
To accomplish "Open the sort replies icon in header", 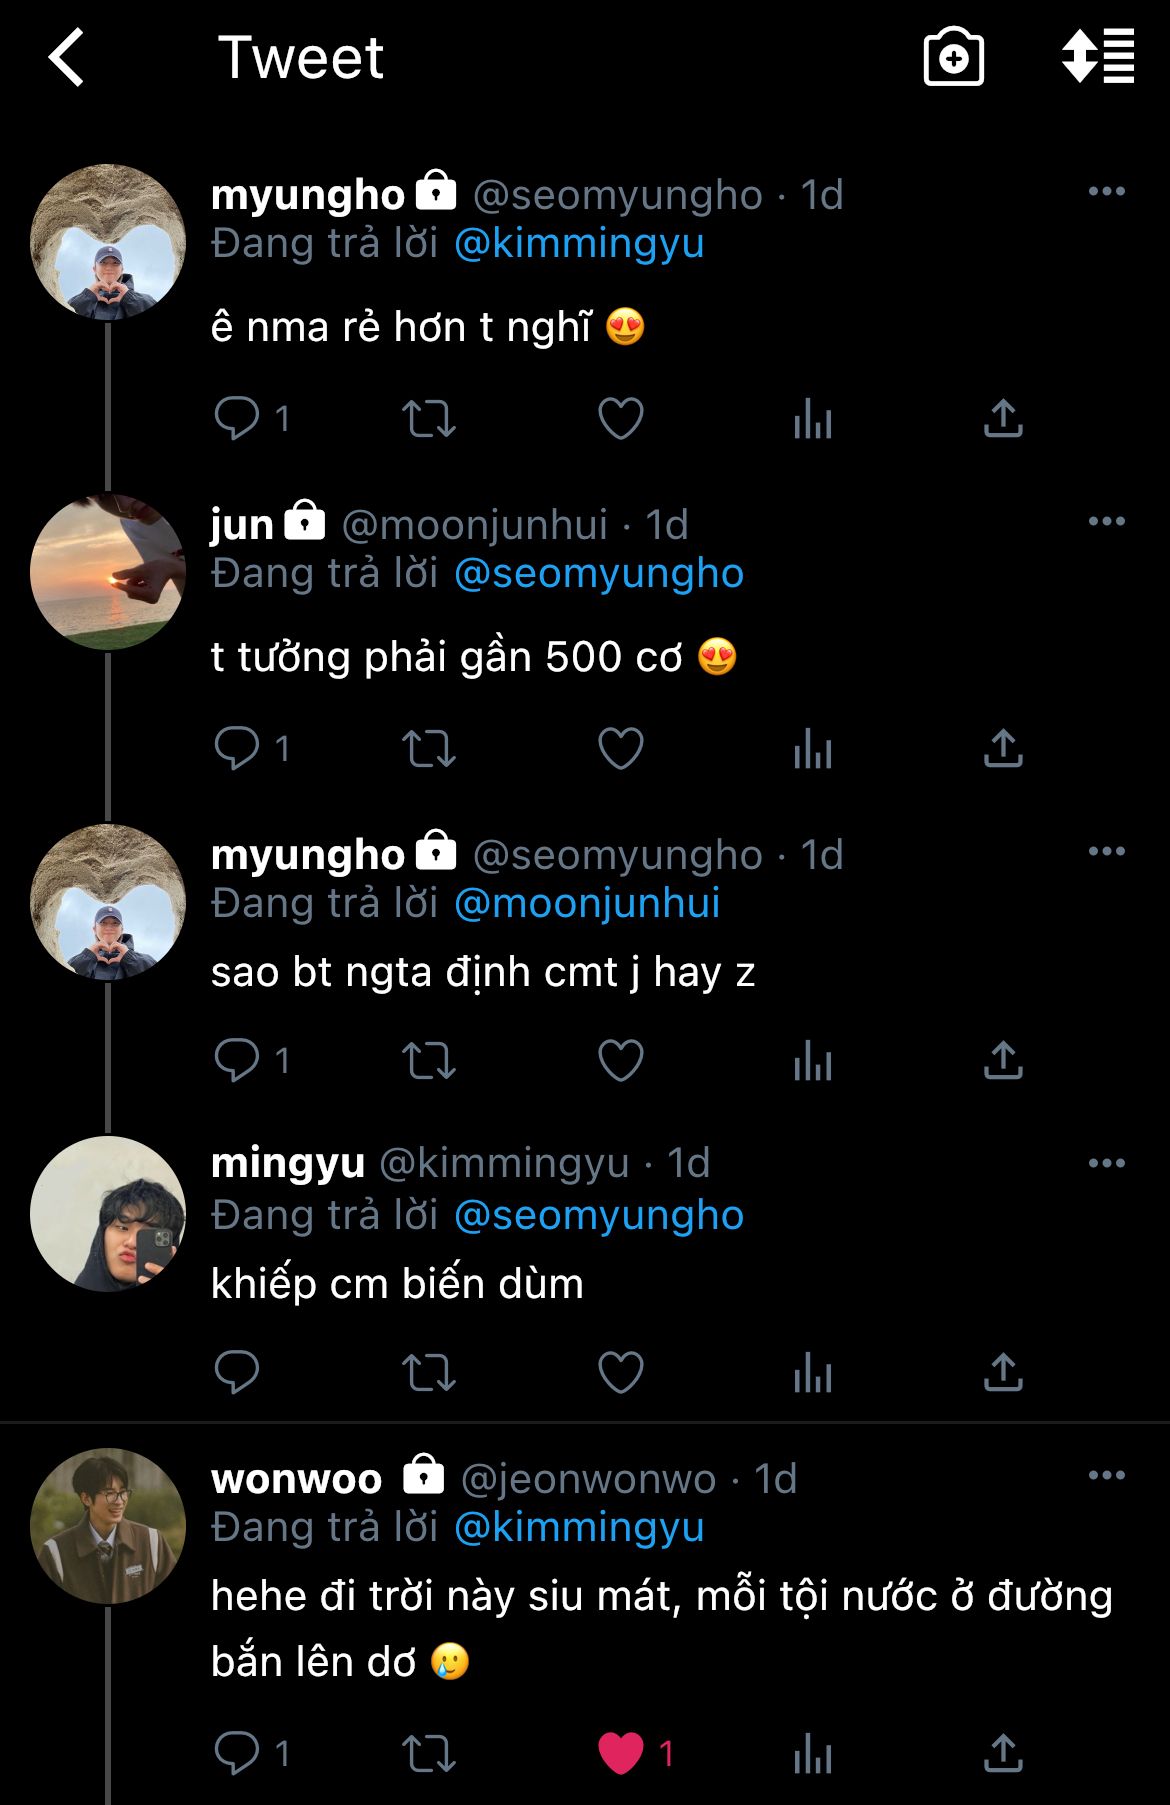I will 1097,57.
